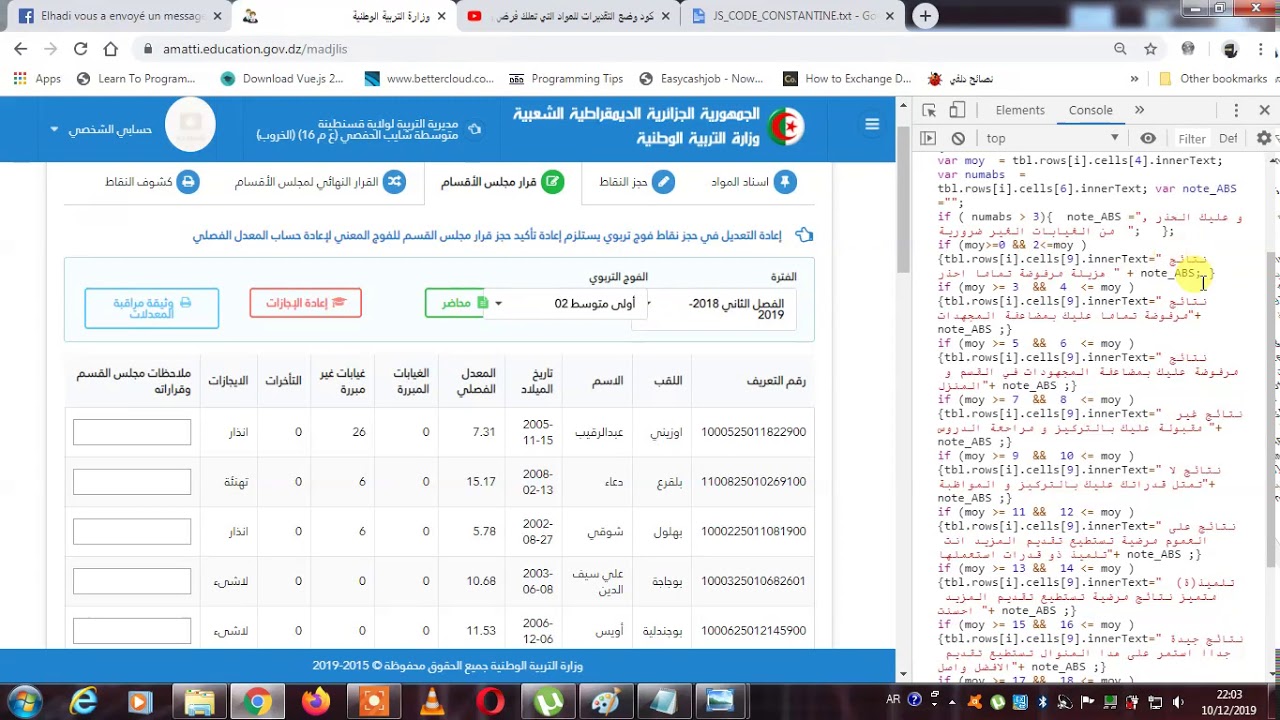
Task: Open the Chrome menu with three dots
Action: click(x=1263, y=48)
